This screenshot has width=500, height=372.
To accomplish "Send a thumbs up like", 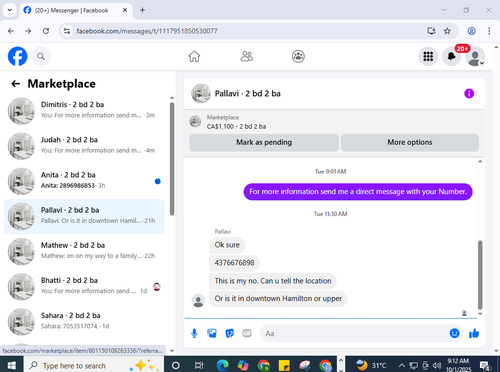I will (x=474, y=333).
